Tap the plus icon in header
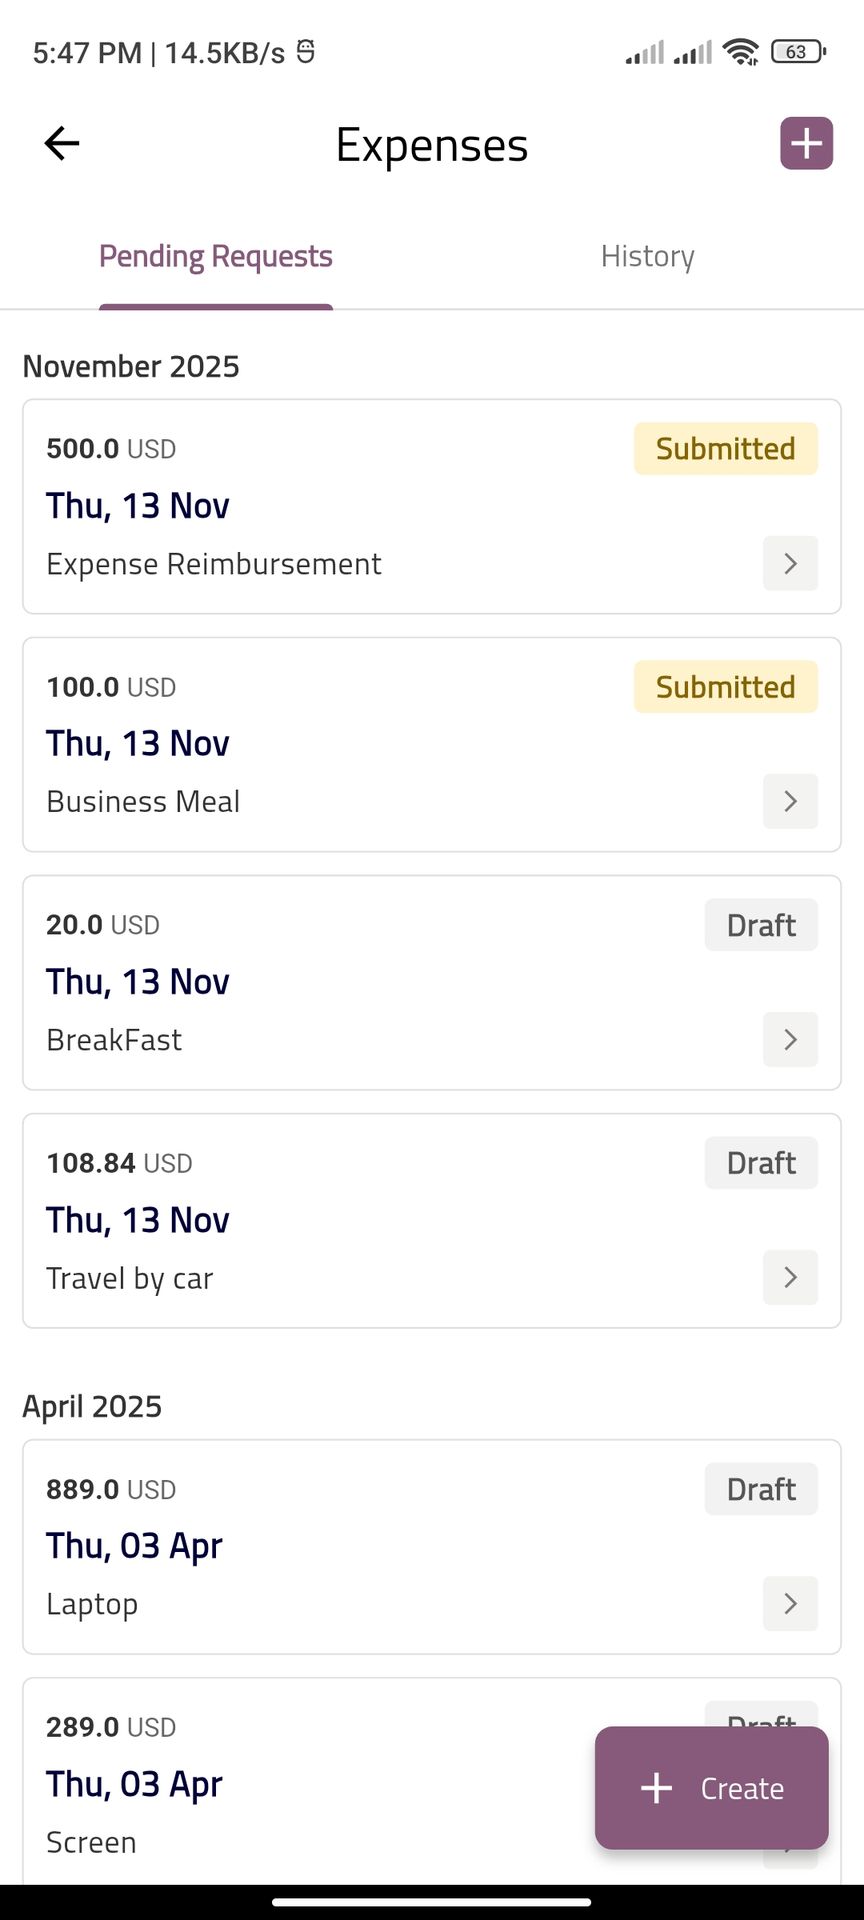The height and width of the screenshot is (1920, 864). click(x=806, y=144)
